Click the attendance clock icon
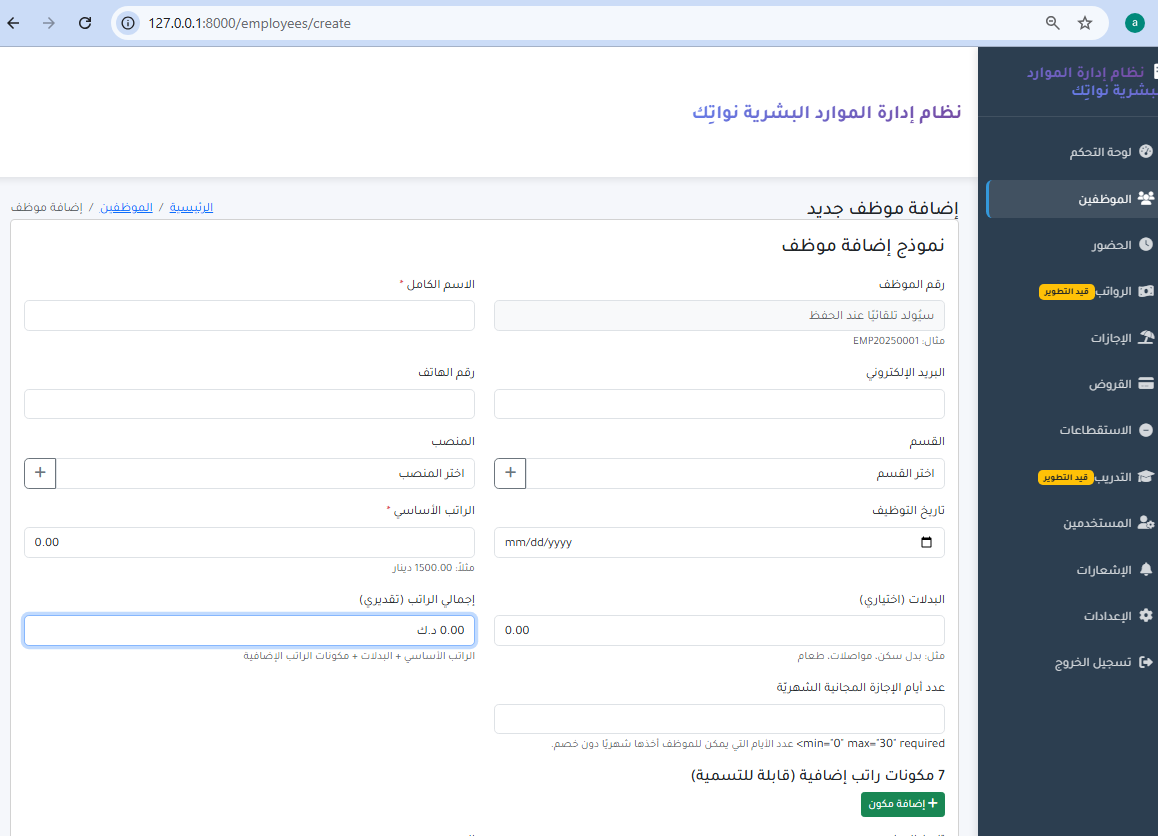The image size is (1158, 836). 1146,245
